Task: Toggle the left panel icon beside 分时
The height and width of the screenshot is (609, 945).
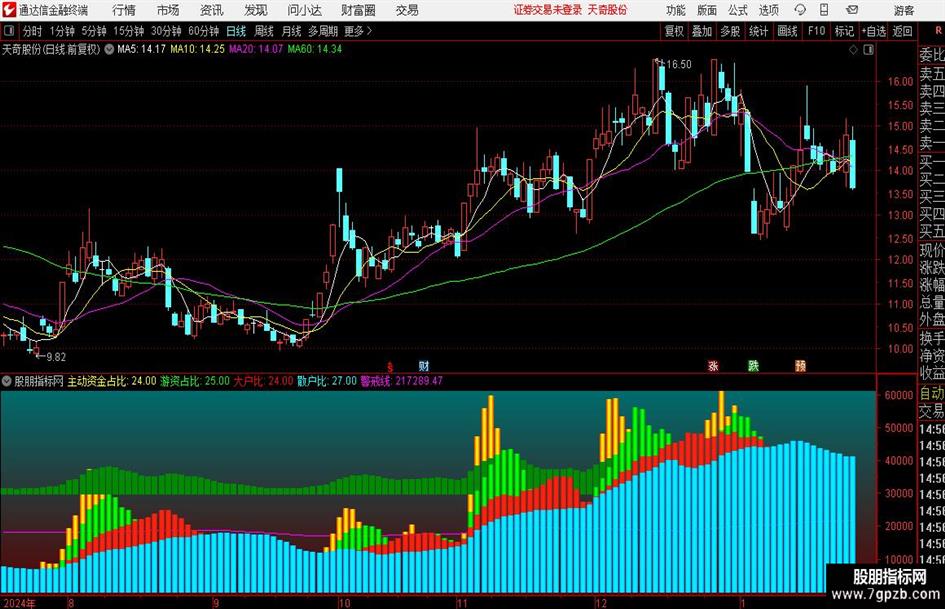Action: pyautogui.click(x=8, y=31)
